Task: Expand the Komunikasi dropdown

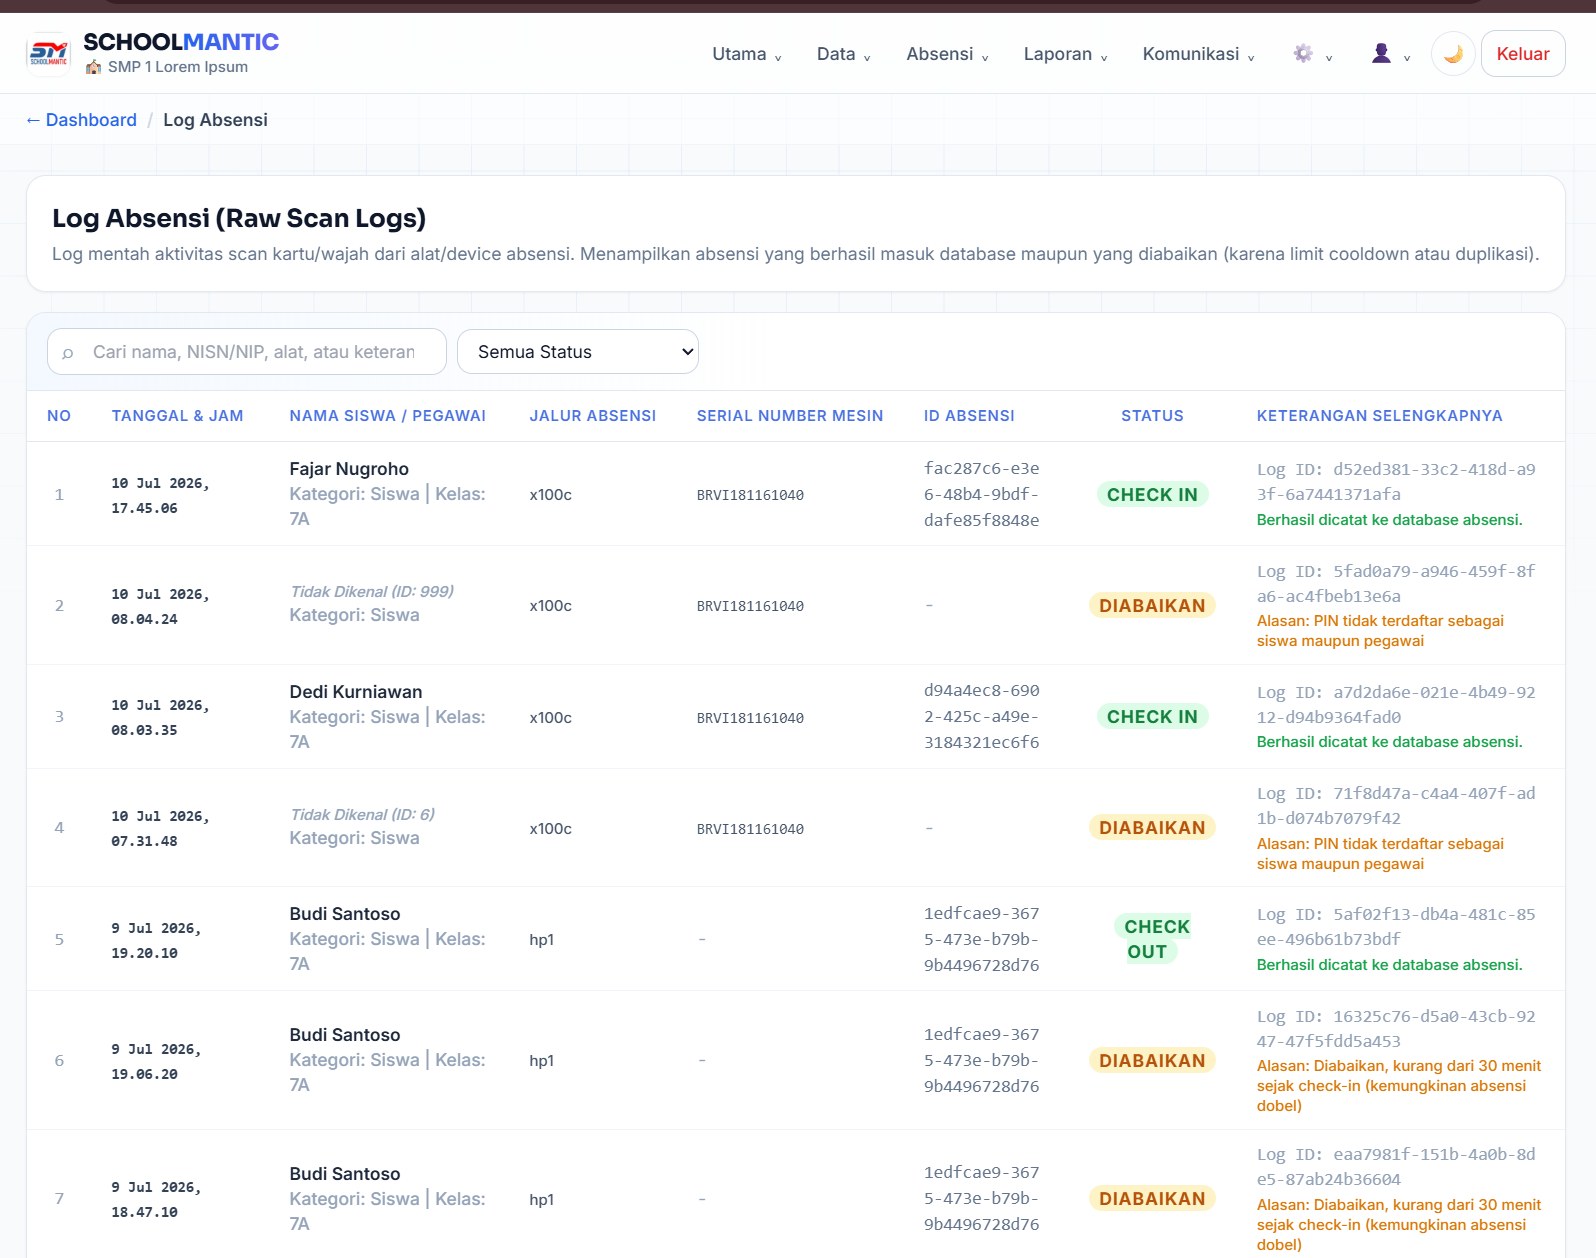Action: pyautogui.click(x=1198, y=54)
